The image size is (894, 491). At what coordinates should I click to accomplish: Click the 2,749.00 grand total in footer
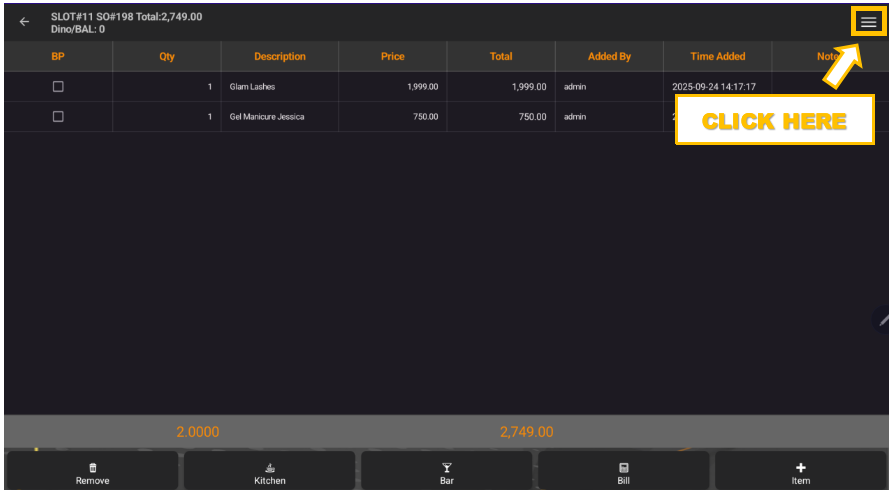pyautogui.click(x=526, y=432)
